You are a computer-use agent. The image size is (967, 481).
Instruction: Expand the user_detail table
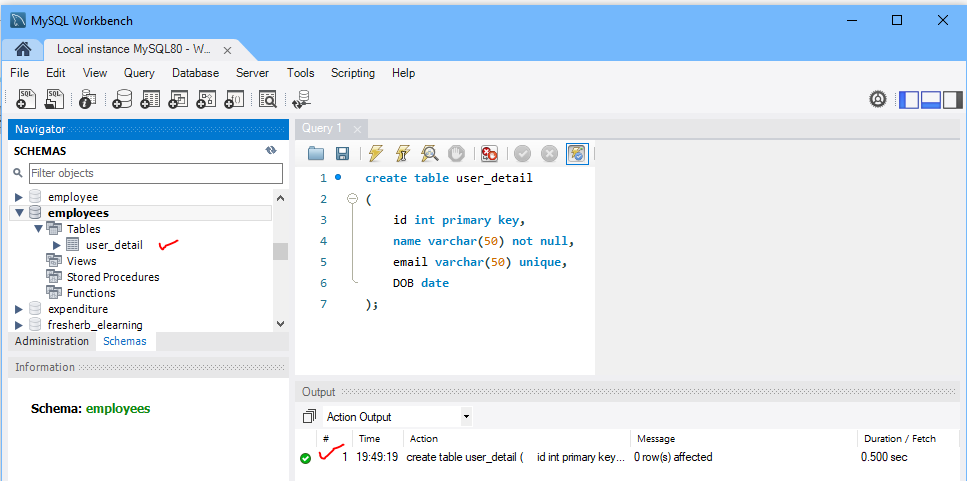57,245
